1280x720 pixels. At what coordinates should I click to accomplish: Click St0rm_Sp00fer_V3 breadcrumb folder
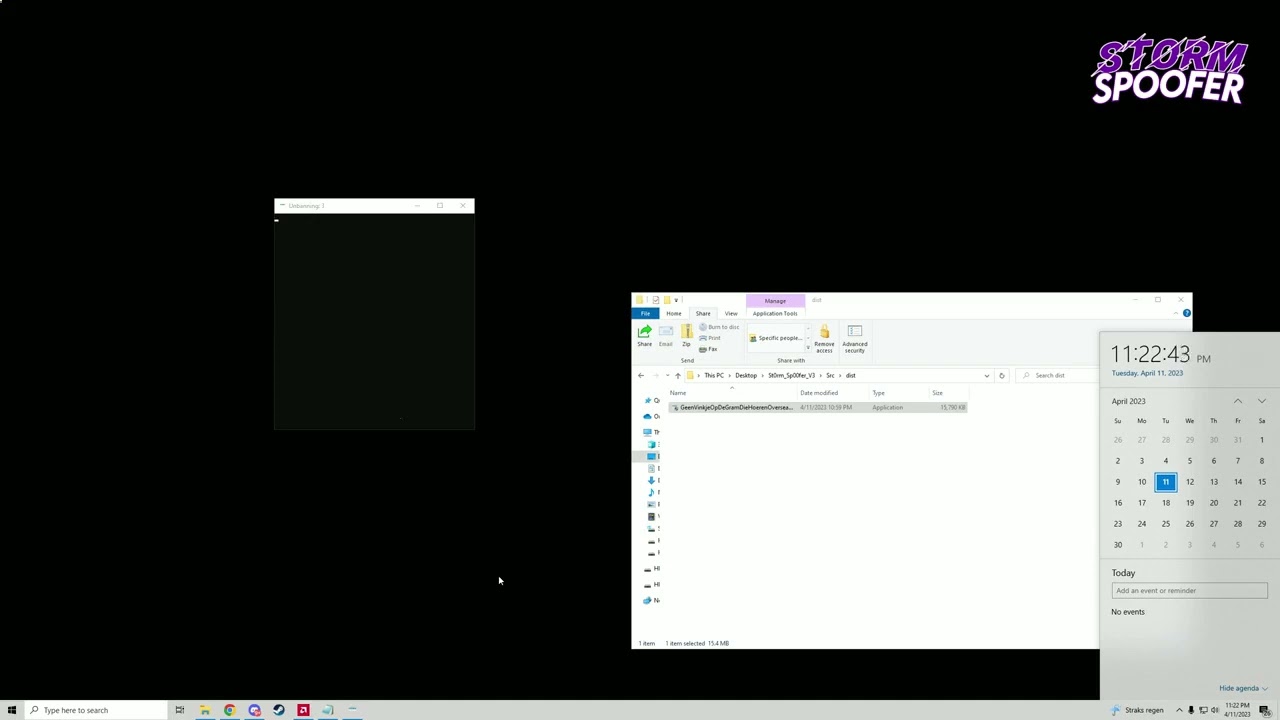[x=791, y=375]
